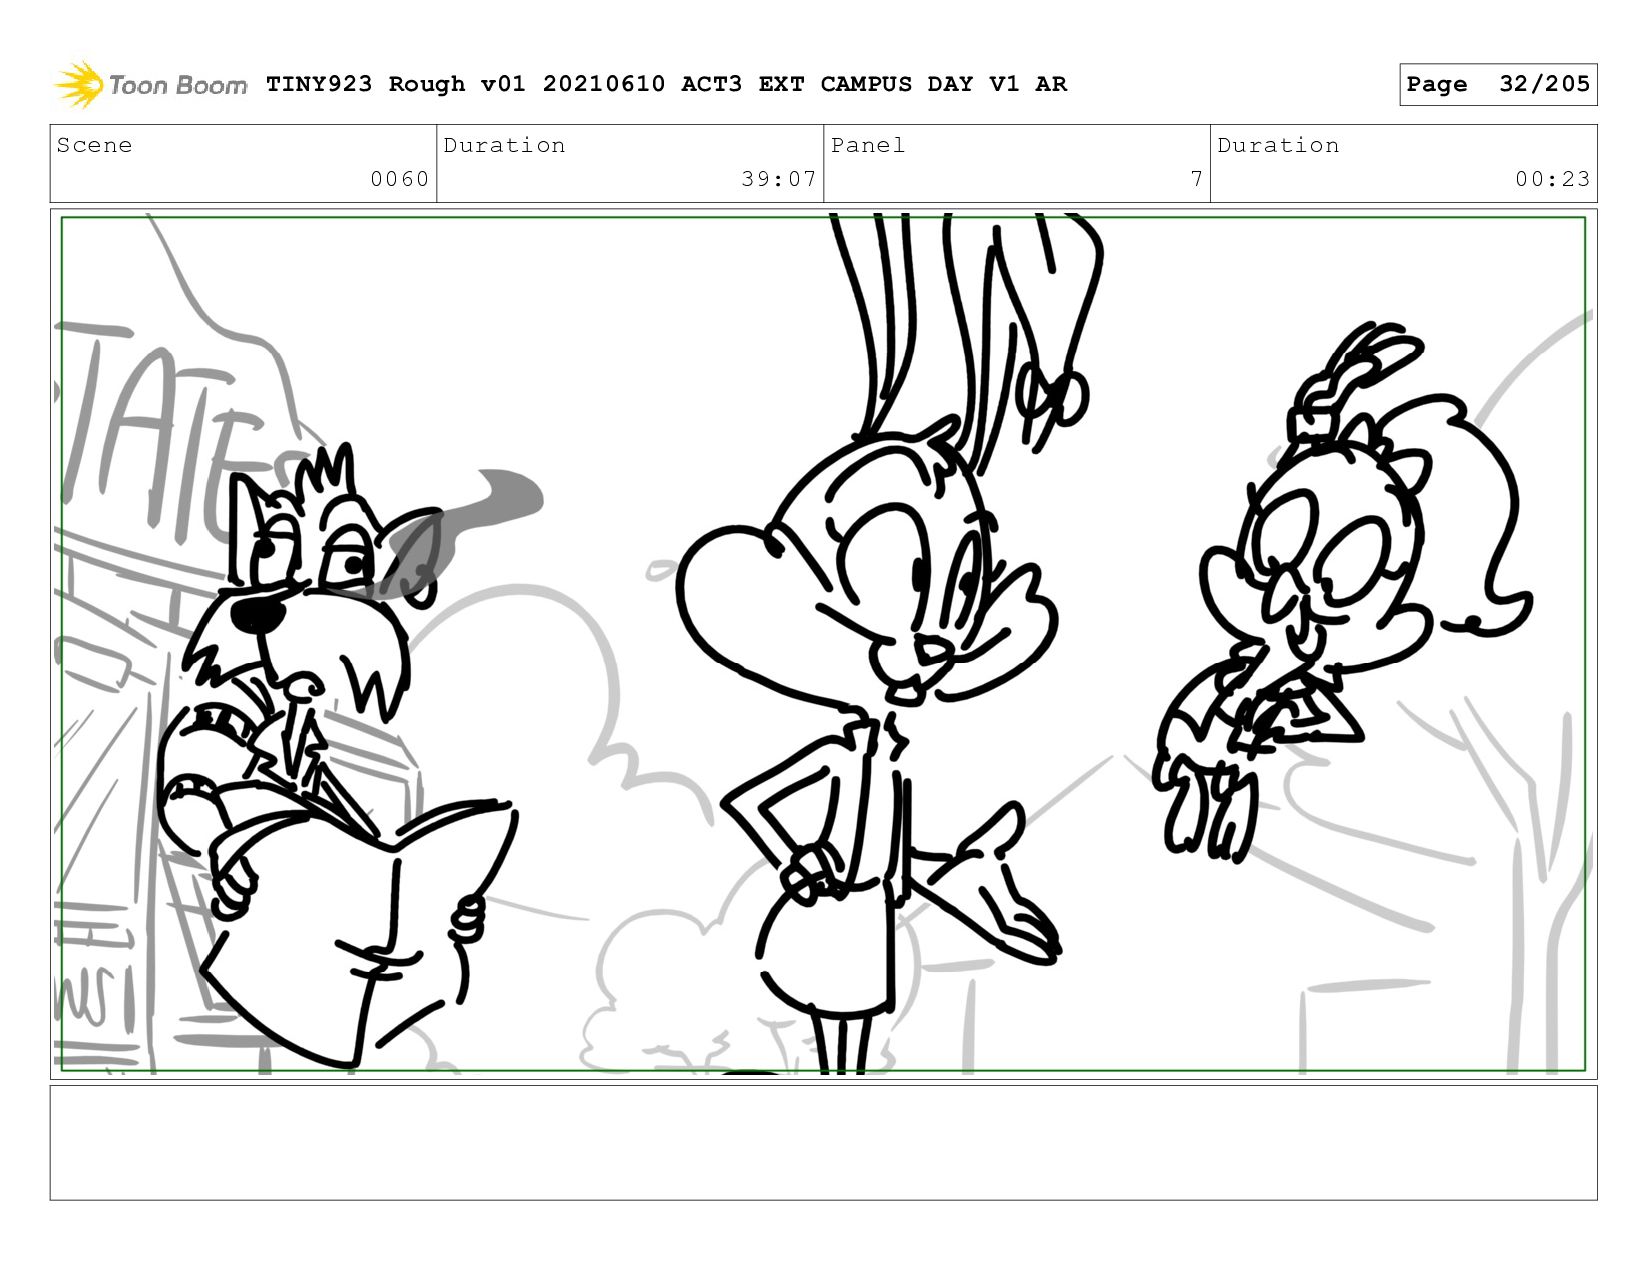1650x1275 pixels.
Task: Click the 'Page 32/205' box
Action: pos(1498,84)
